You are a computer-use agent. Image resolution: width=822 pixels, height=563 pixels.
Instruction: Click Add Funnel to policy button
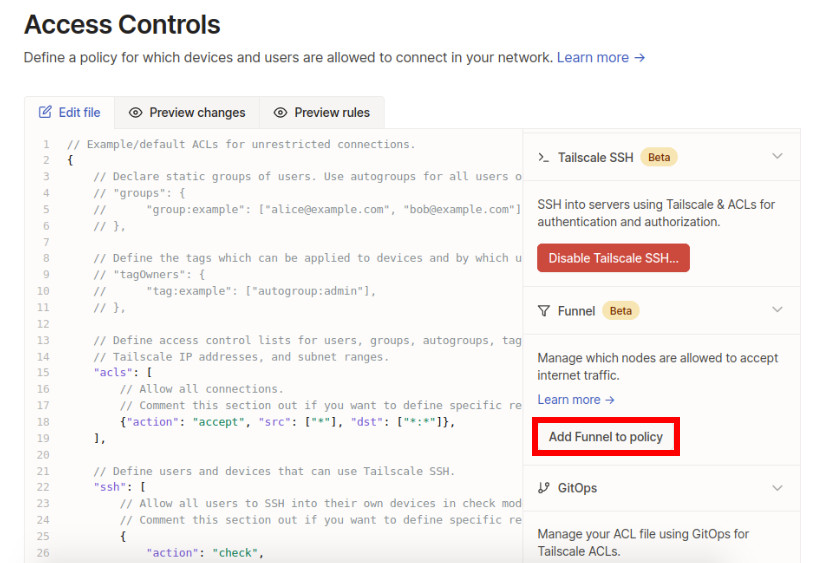(606, 437)
